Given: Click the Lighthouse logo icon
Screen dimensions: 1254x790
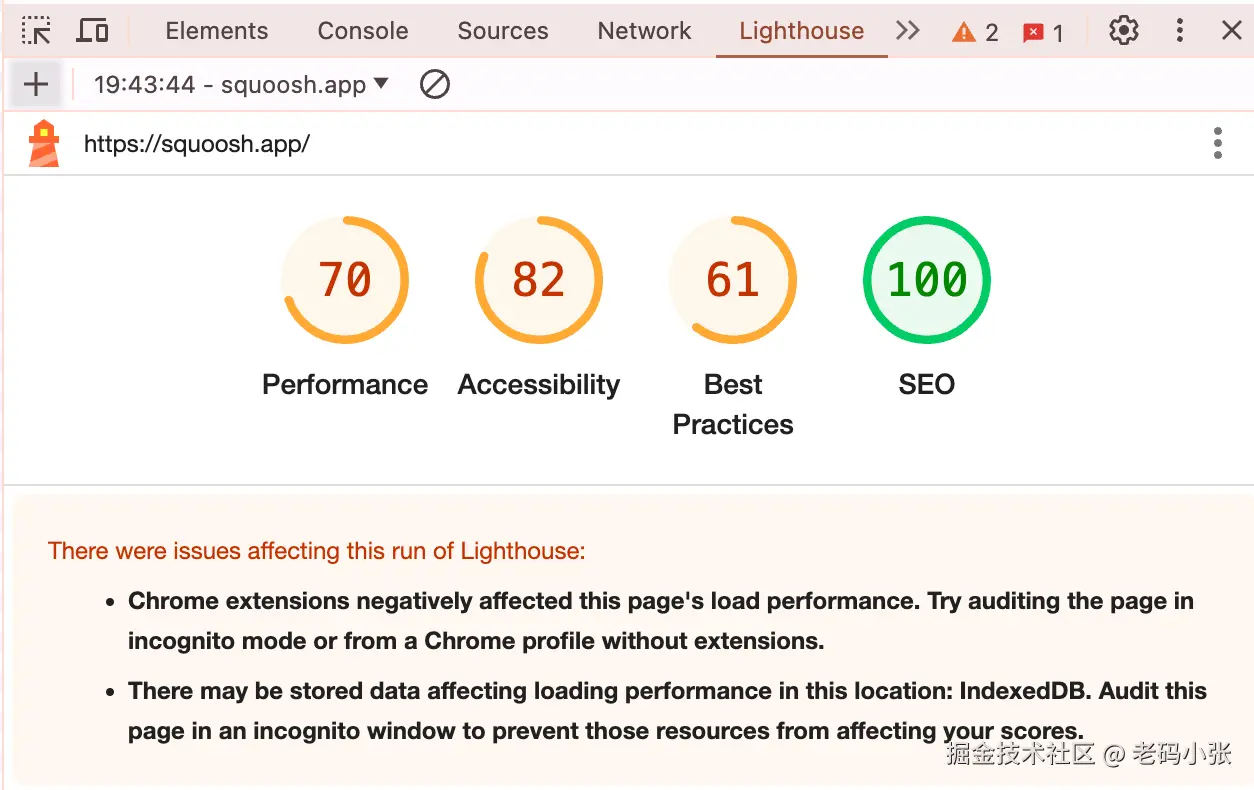Looking at the screenshot, I should click(43, 143).
